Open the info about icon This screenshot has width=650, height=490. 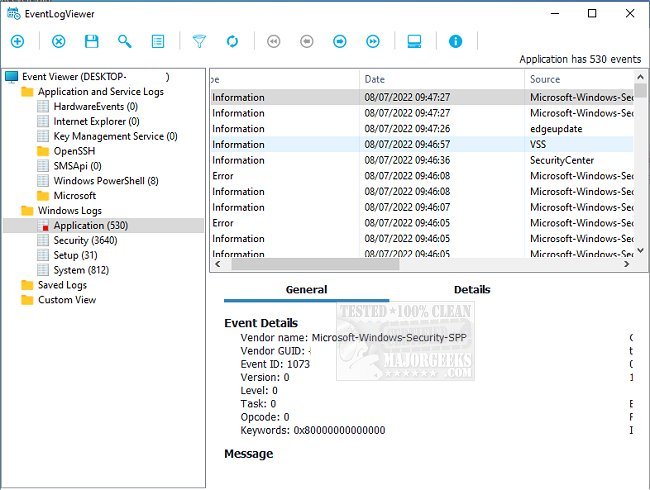456,41
